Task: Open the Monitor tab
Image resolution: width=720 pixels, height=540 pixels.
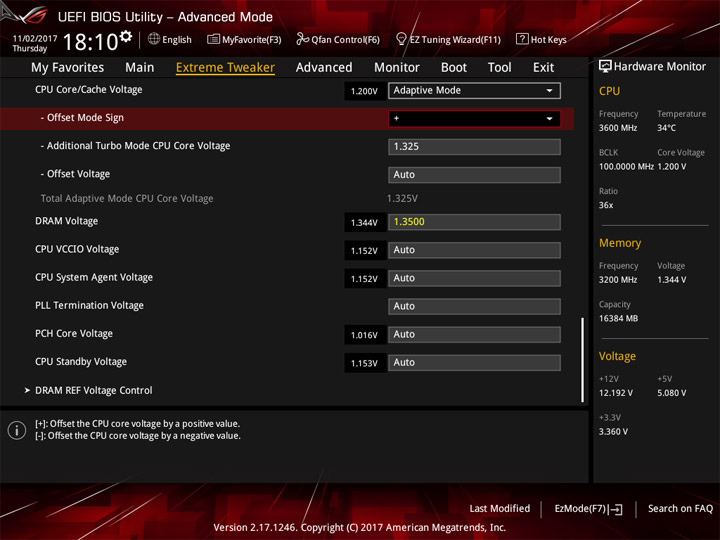Action: tap(397, 68)
